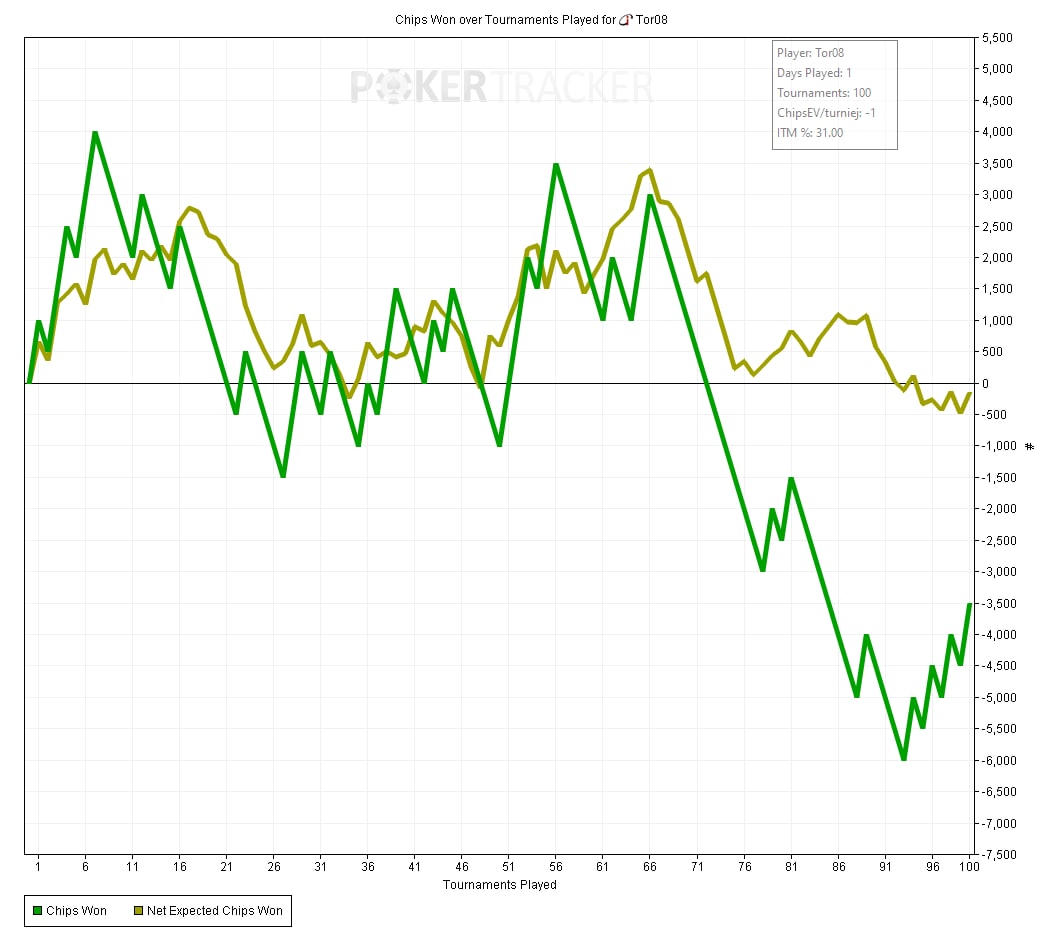Select the Chips Won legend label
This screenshot has width=1053, height=943.
76,910
